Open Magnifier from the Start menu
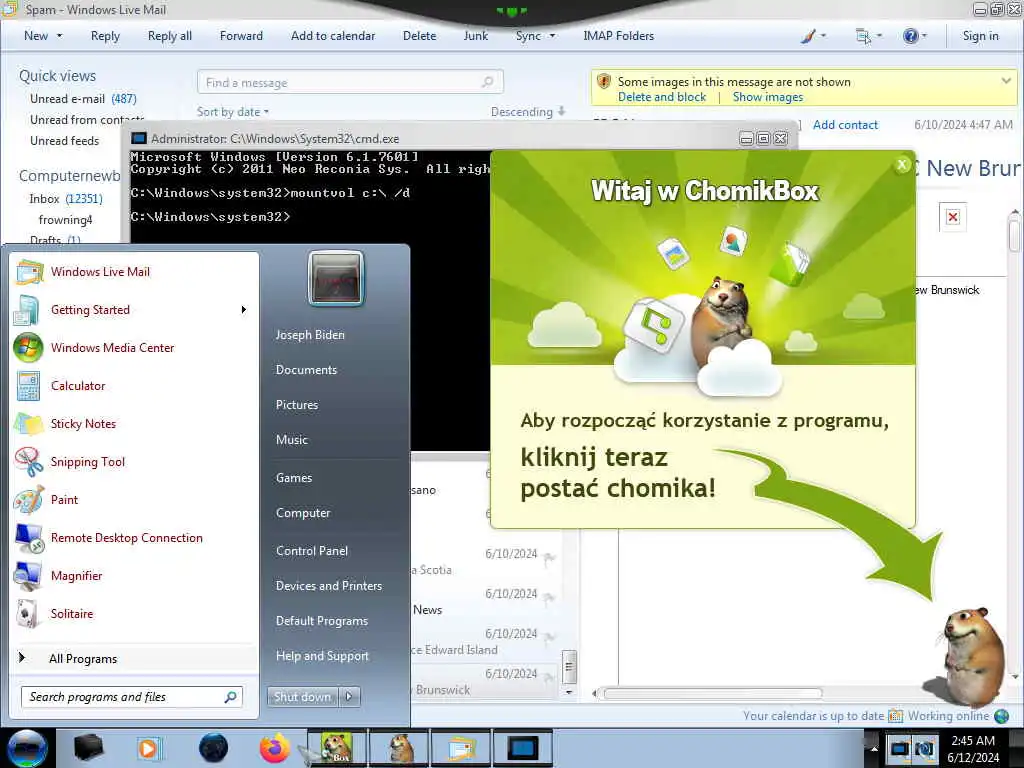This screenshot has height=768, width=1024. coord(76,575)
